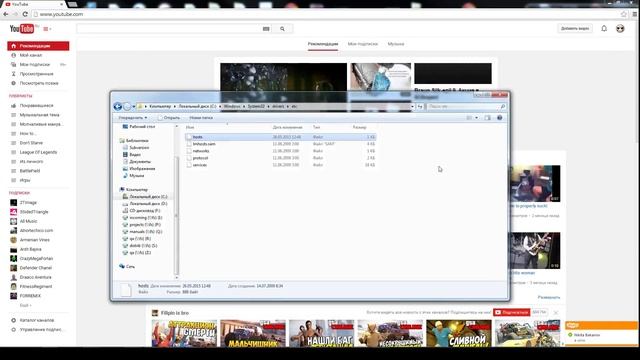Open the Упорядочить dropdown in Explorer
The image size is (640, 360).
pyautogui.click(x=133, y=118)
